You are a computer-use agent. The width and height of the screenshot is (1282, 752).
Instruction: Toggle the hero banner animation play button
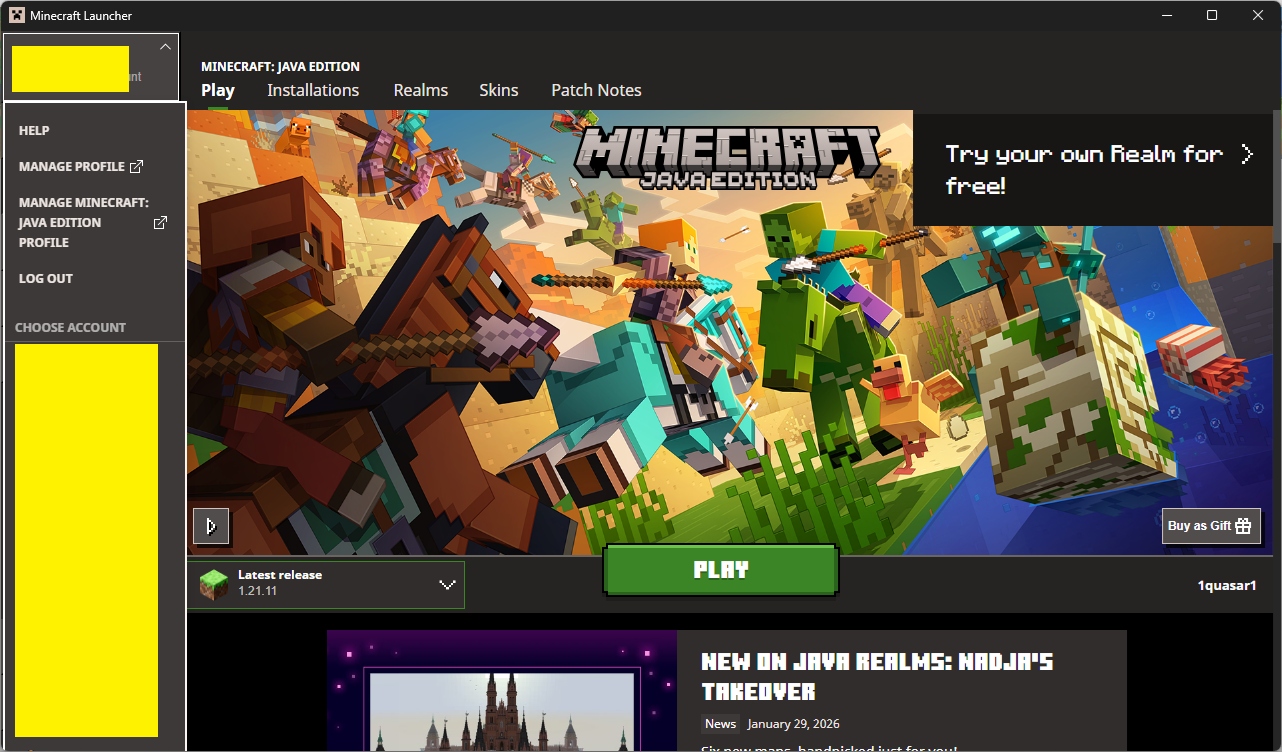[x=211, y=526]
